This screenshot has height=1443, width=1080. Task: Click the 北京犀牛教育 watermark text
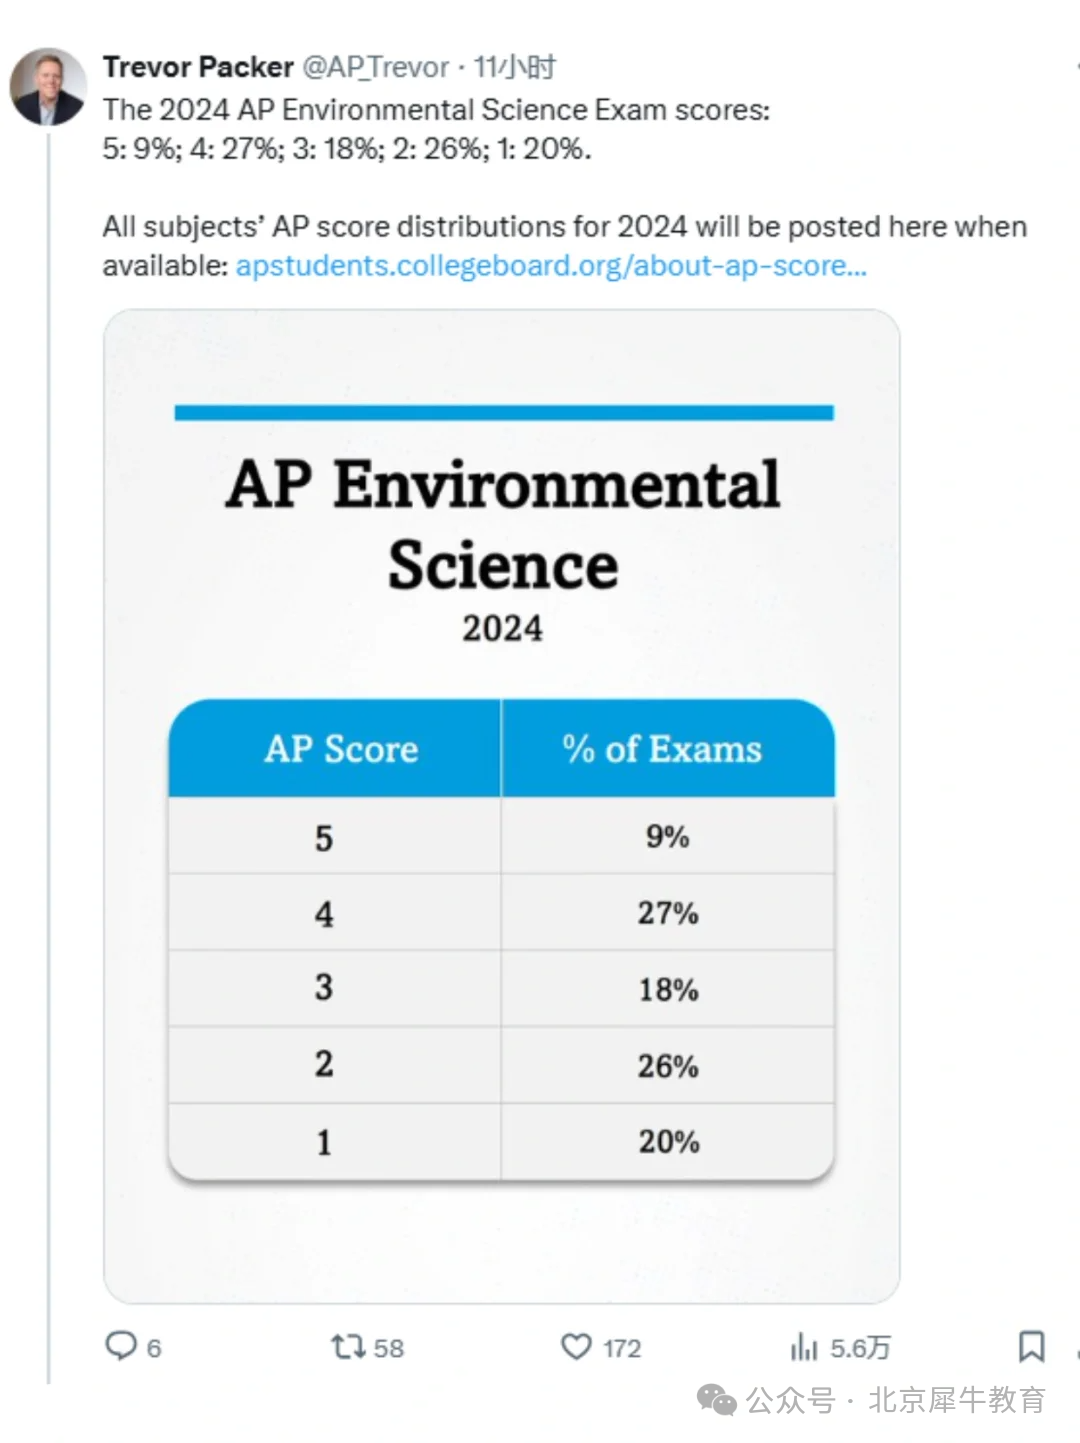[x=956, y=1400]
